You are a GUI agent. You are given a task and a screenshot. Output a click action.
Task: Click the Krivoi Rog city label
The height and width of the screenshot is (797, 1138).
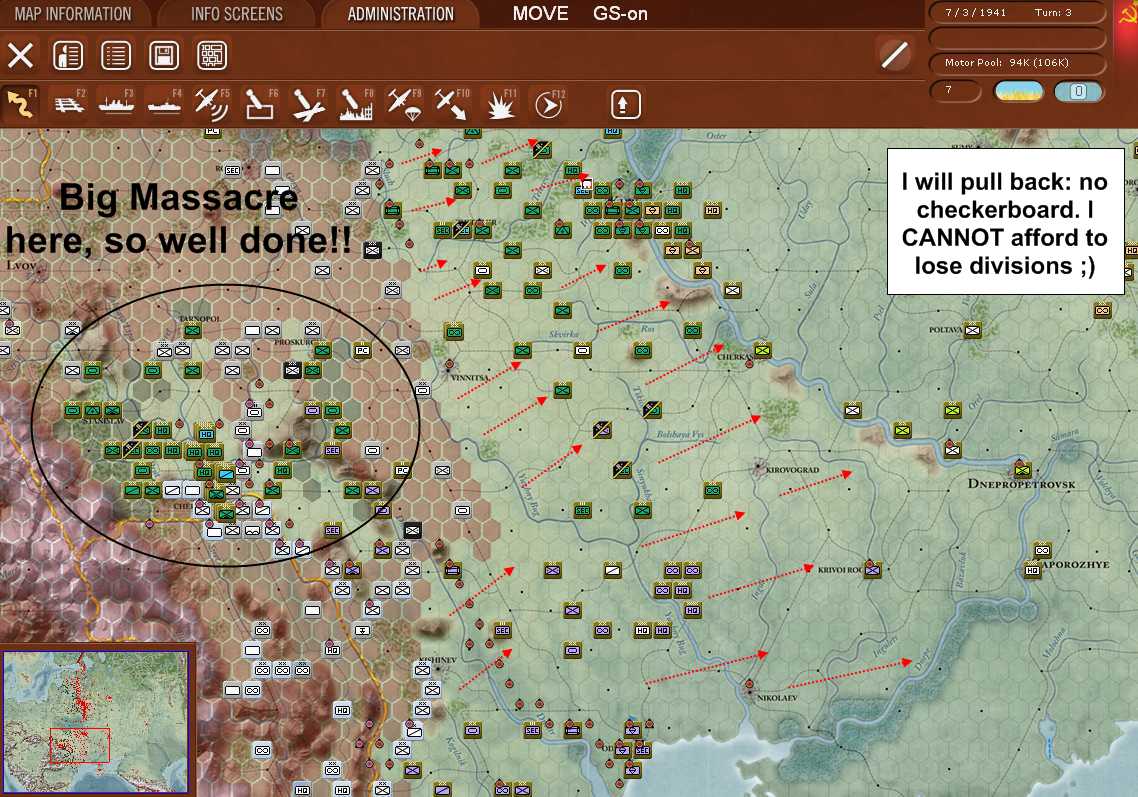click(x=840, y=570)
